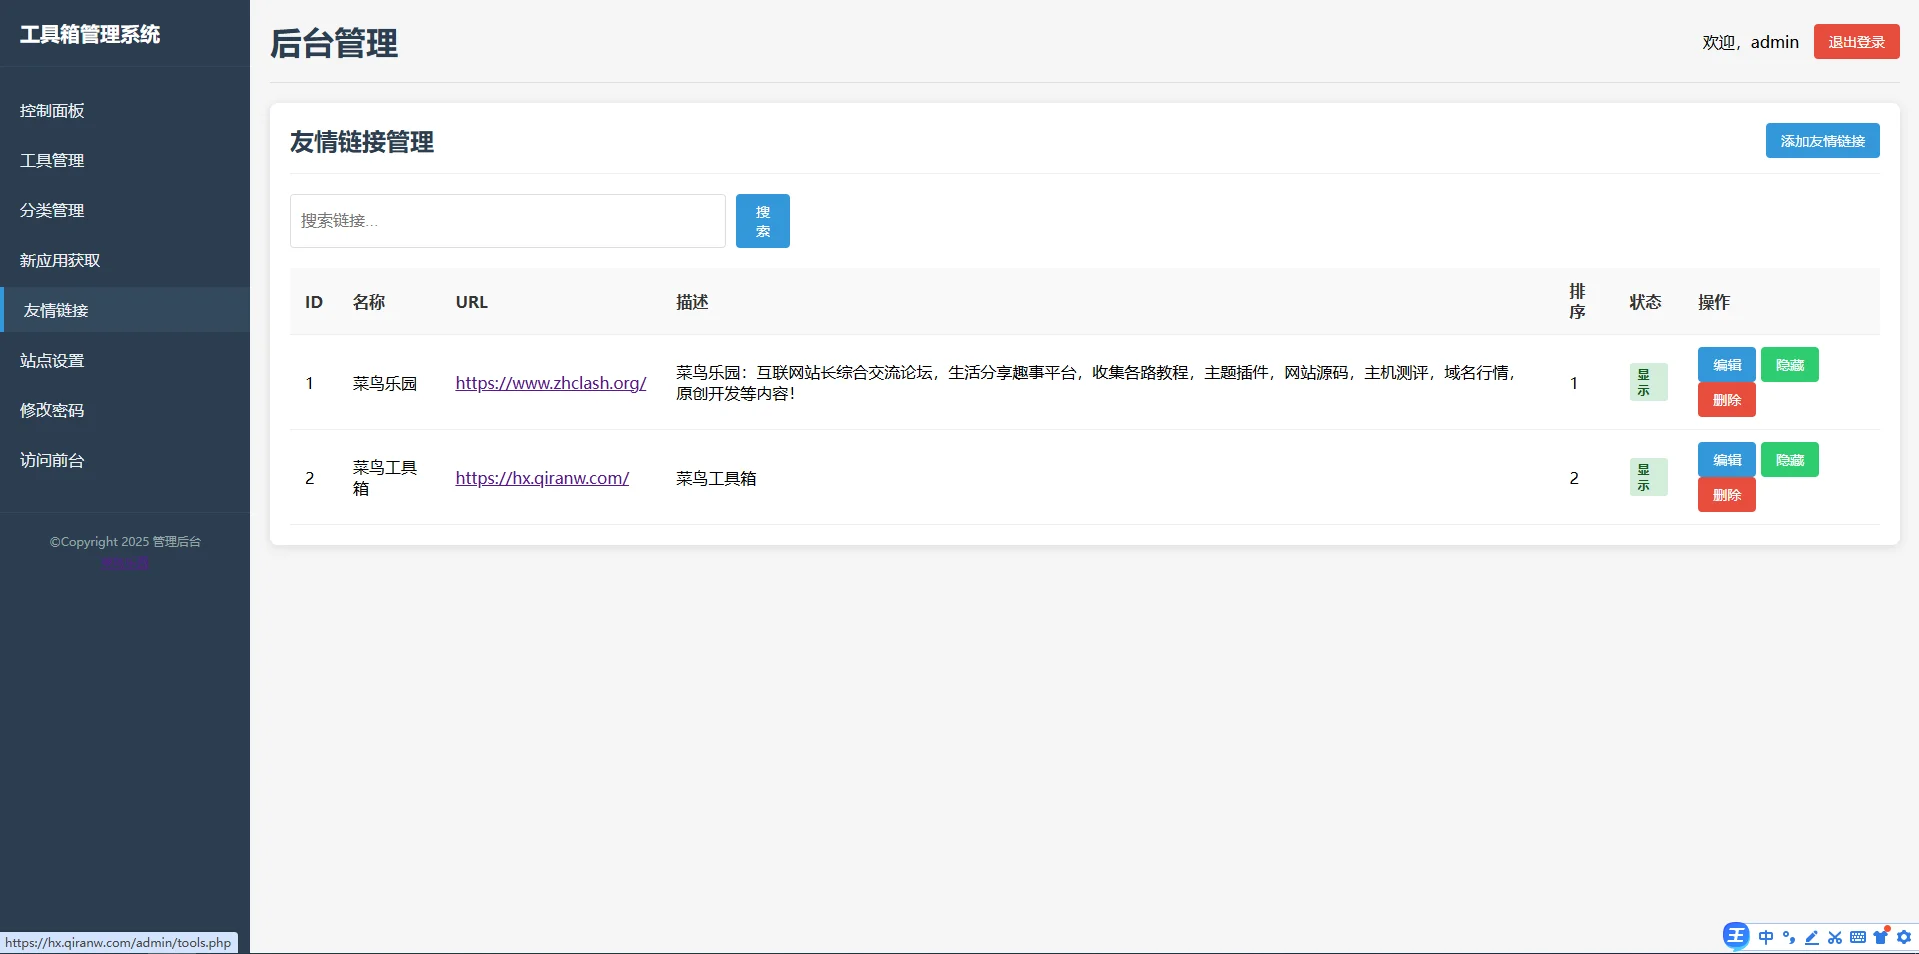Click 添加友情链接 button
This screenshot has width=1919, height=954.
tap(1822, 140)
